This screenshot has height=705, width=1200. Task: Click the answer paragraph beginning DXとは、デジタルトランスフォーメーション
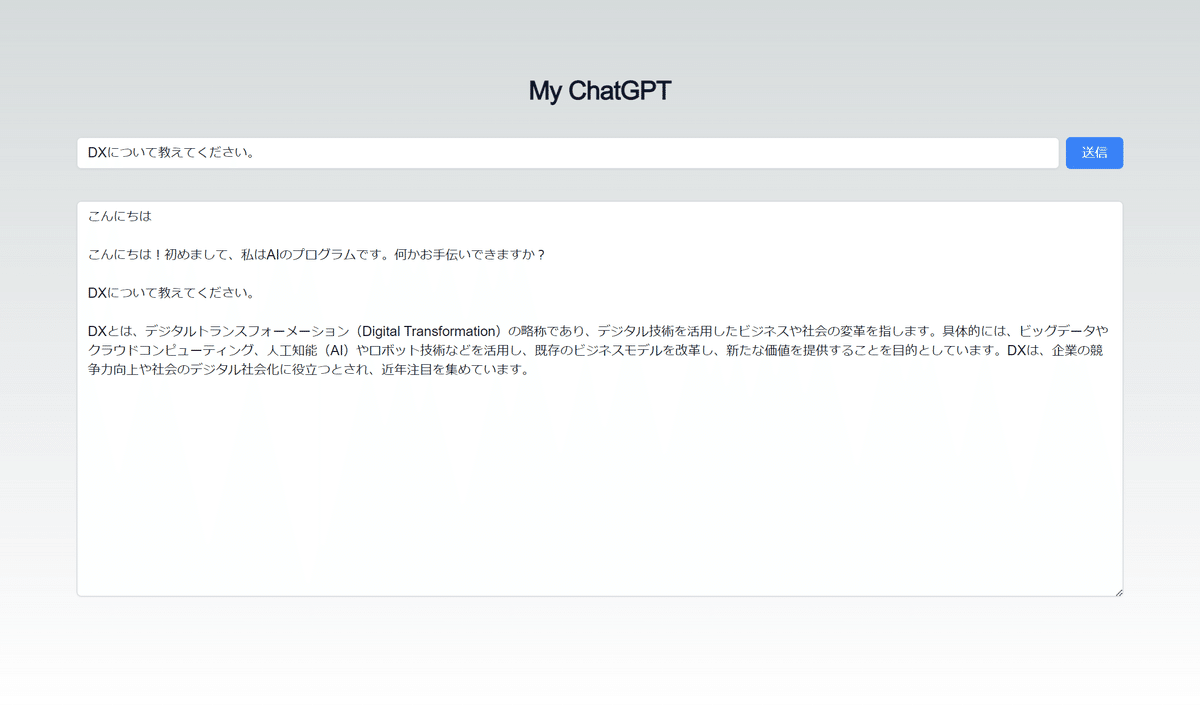tap(598, 350)
